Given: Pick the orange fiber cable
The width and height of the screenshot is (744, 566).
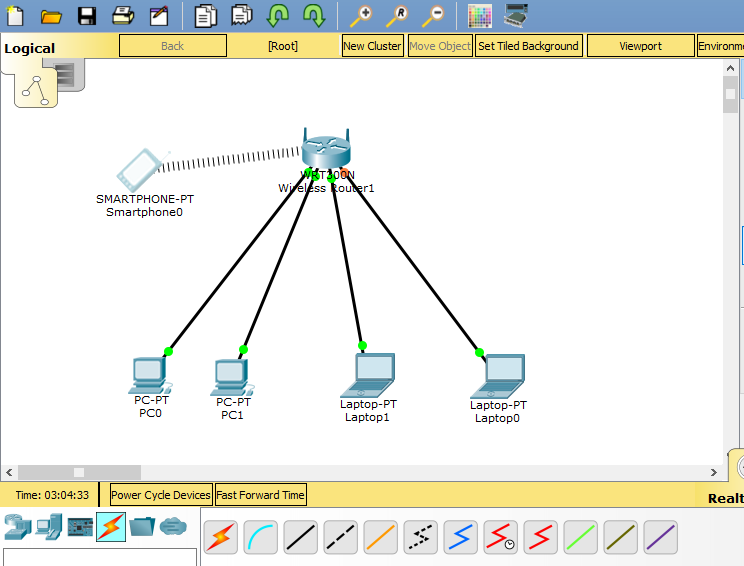Looking at the screenshot, I should click(x=381, y=537).
